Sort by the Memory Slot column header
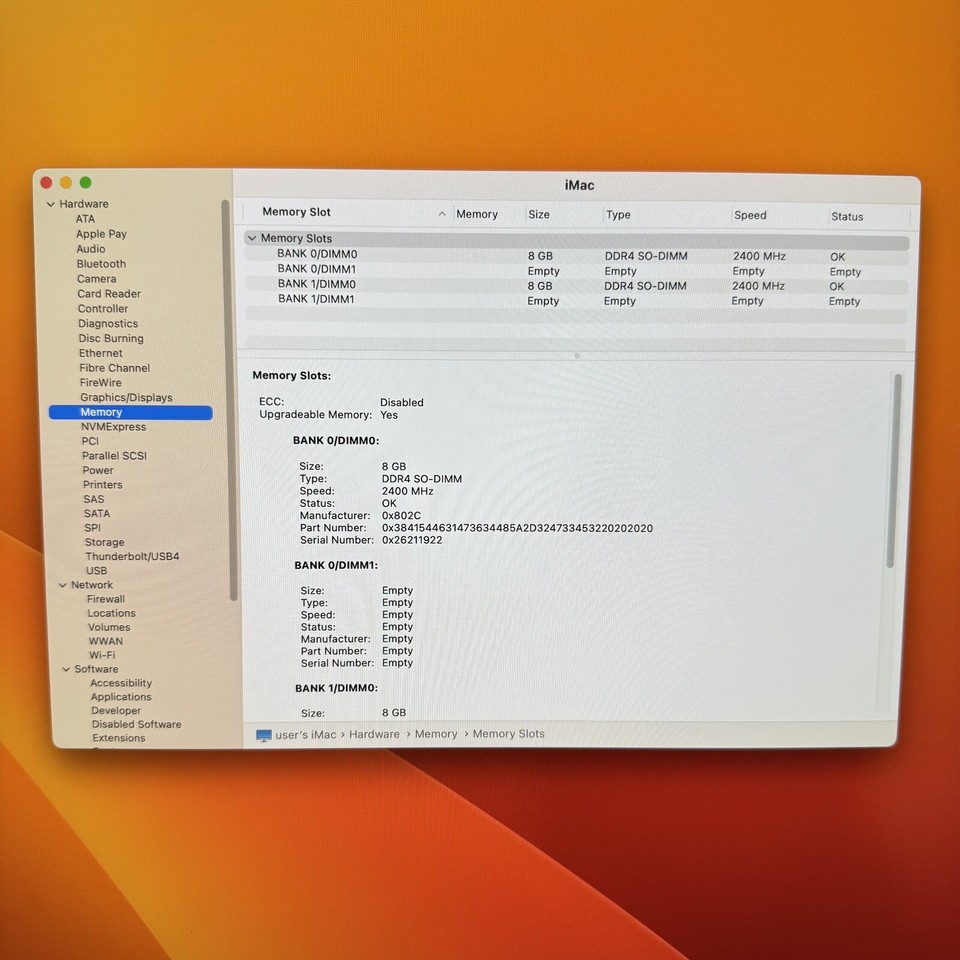960x960 pixels. (297, 212)
